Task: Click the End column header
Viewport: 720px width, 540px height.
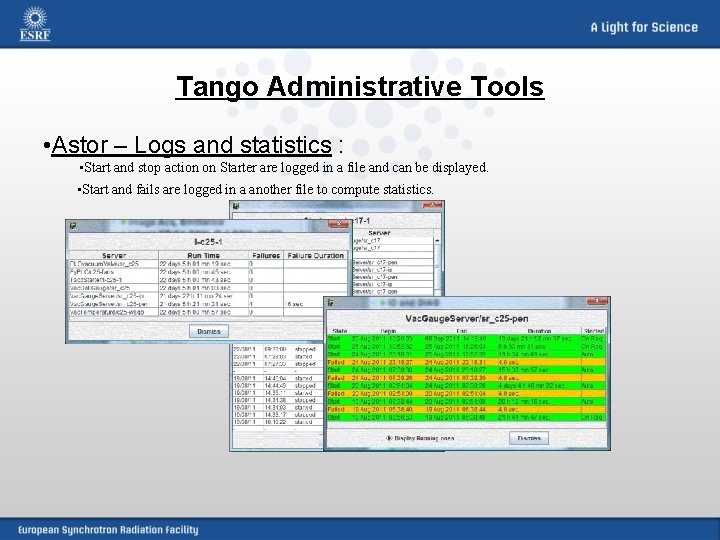Action: point(461,331)
